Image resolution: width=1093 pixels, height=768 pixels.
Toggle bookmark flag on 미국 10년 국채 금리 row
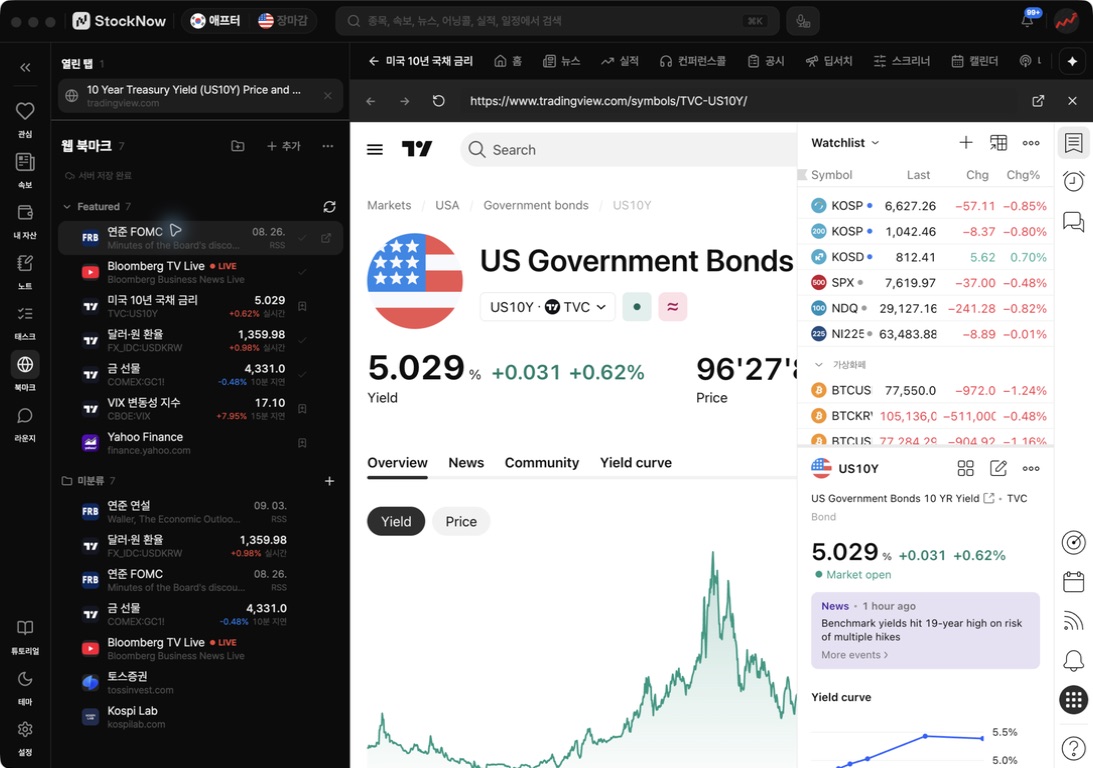click(x=303, y=306)
